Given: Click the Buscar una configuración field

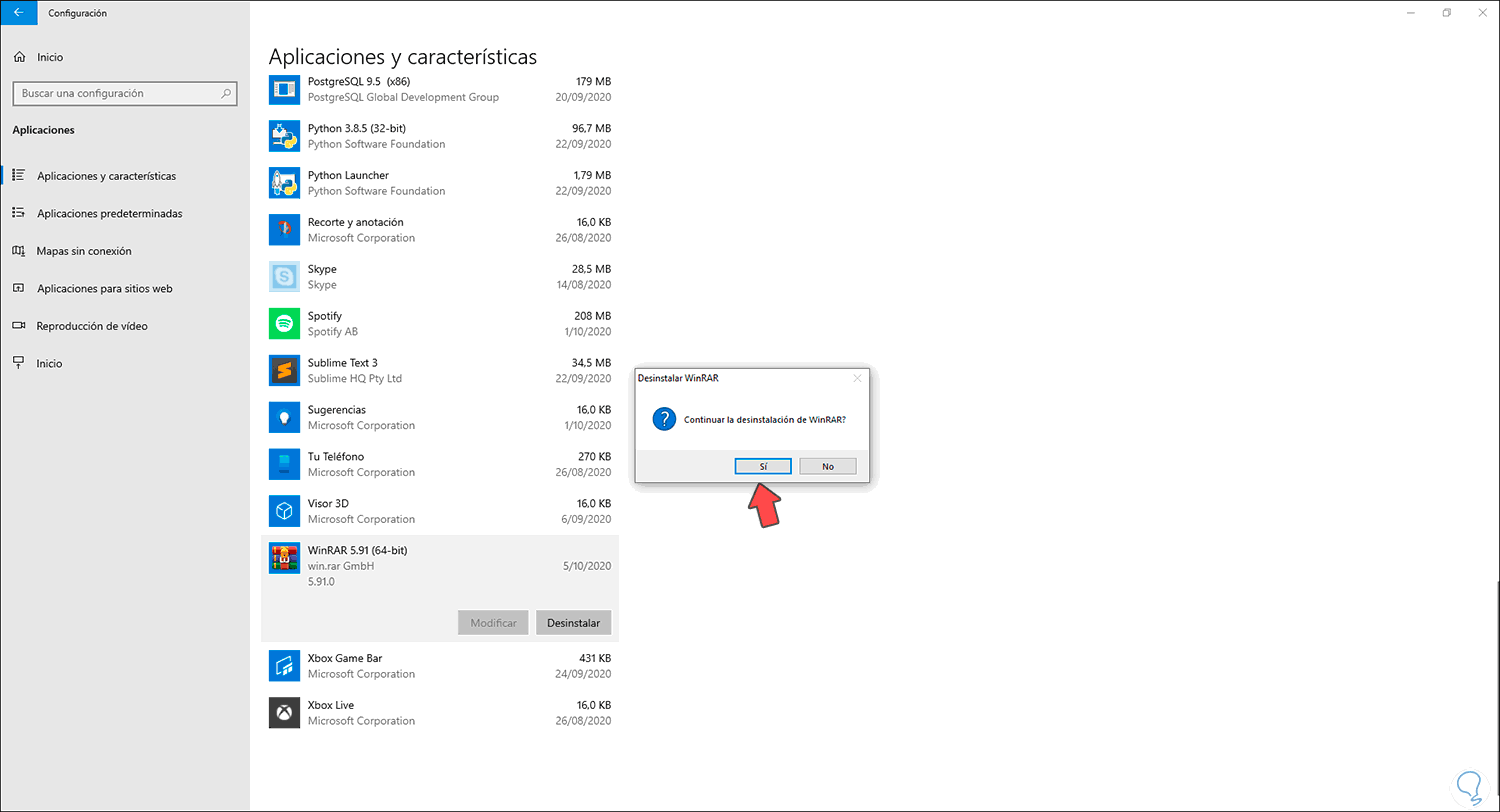Looking at the screenshot, I should [115, 93].
